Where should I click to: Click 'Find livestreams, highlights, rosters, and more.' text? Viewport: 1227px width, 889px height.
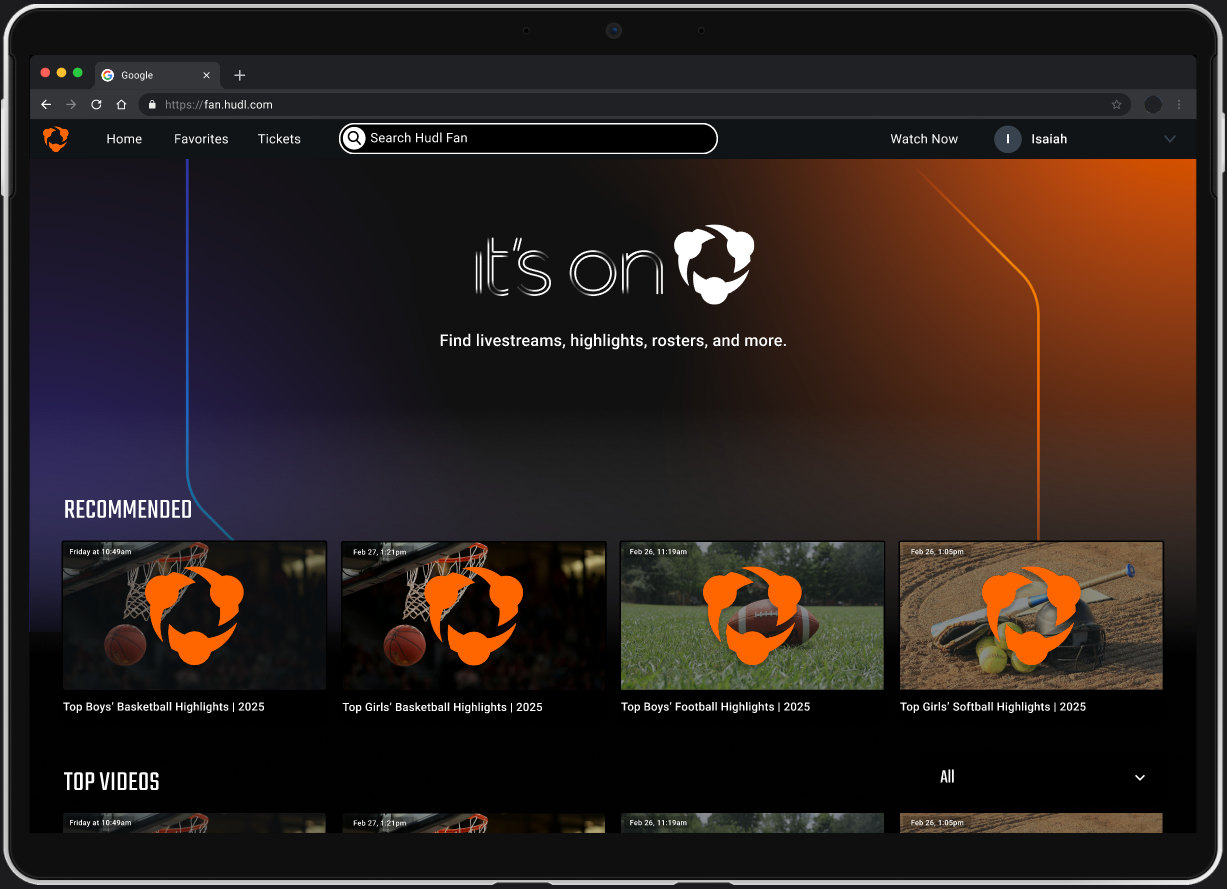(613, 341)
